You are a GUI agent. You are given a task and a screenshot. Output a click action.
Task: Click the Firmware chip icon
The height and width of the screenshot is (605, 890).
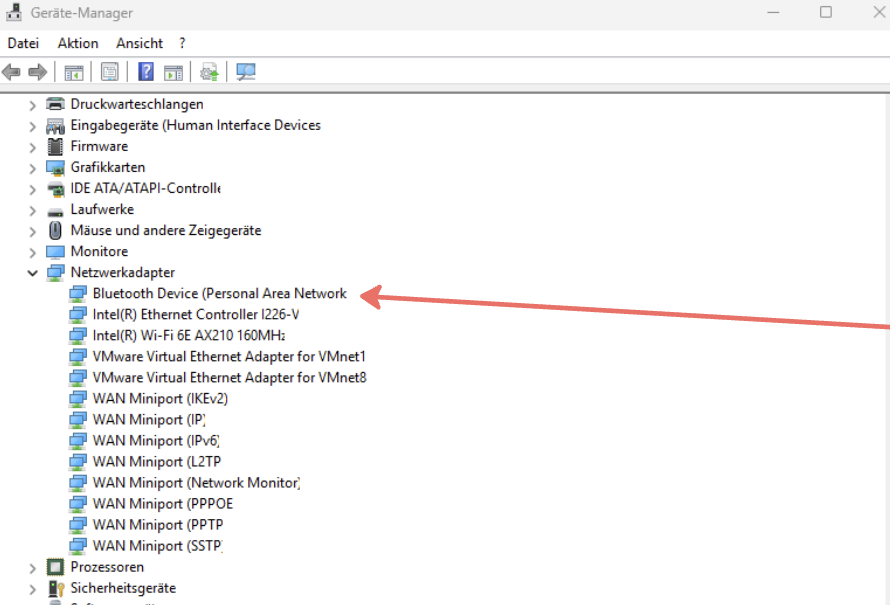point(55,146)
